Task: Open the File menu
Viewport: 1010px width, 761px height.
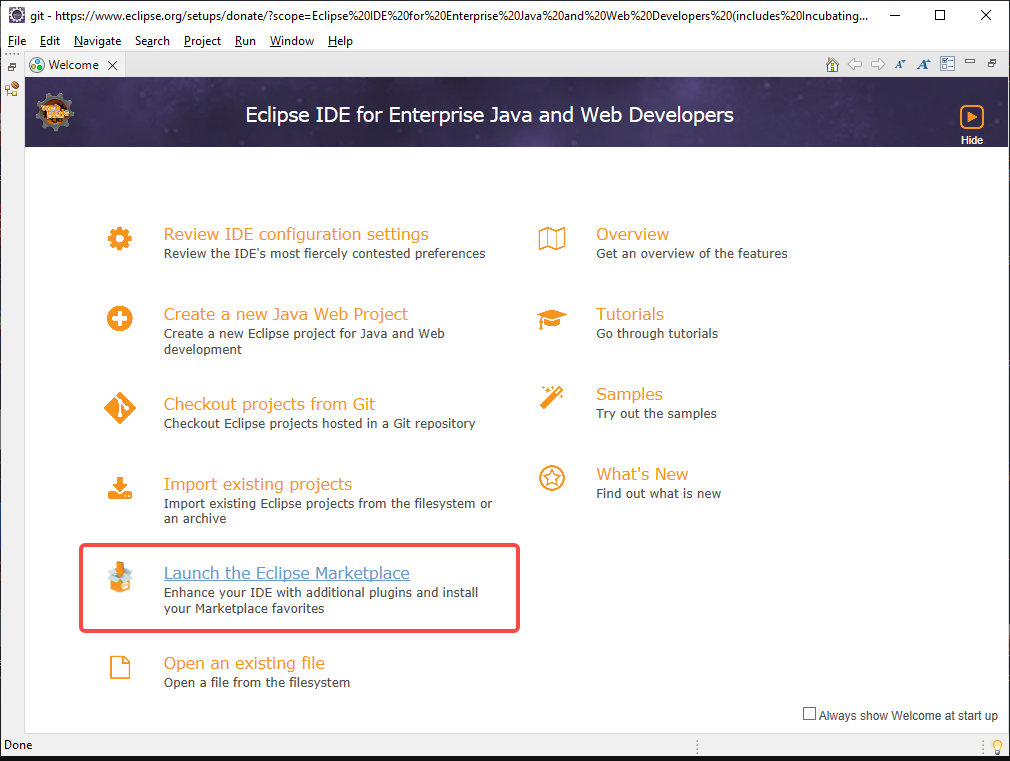Action: (17, 41)
